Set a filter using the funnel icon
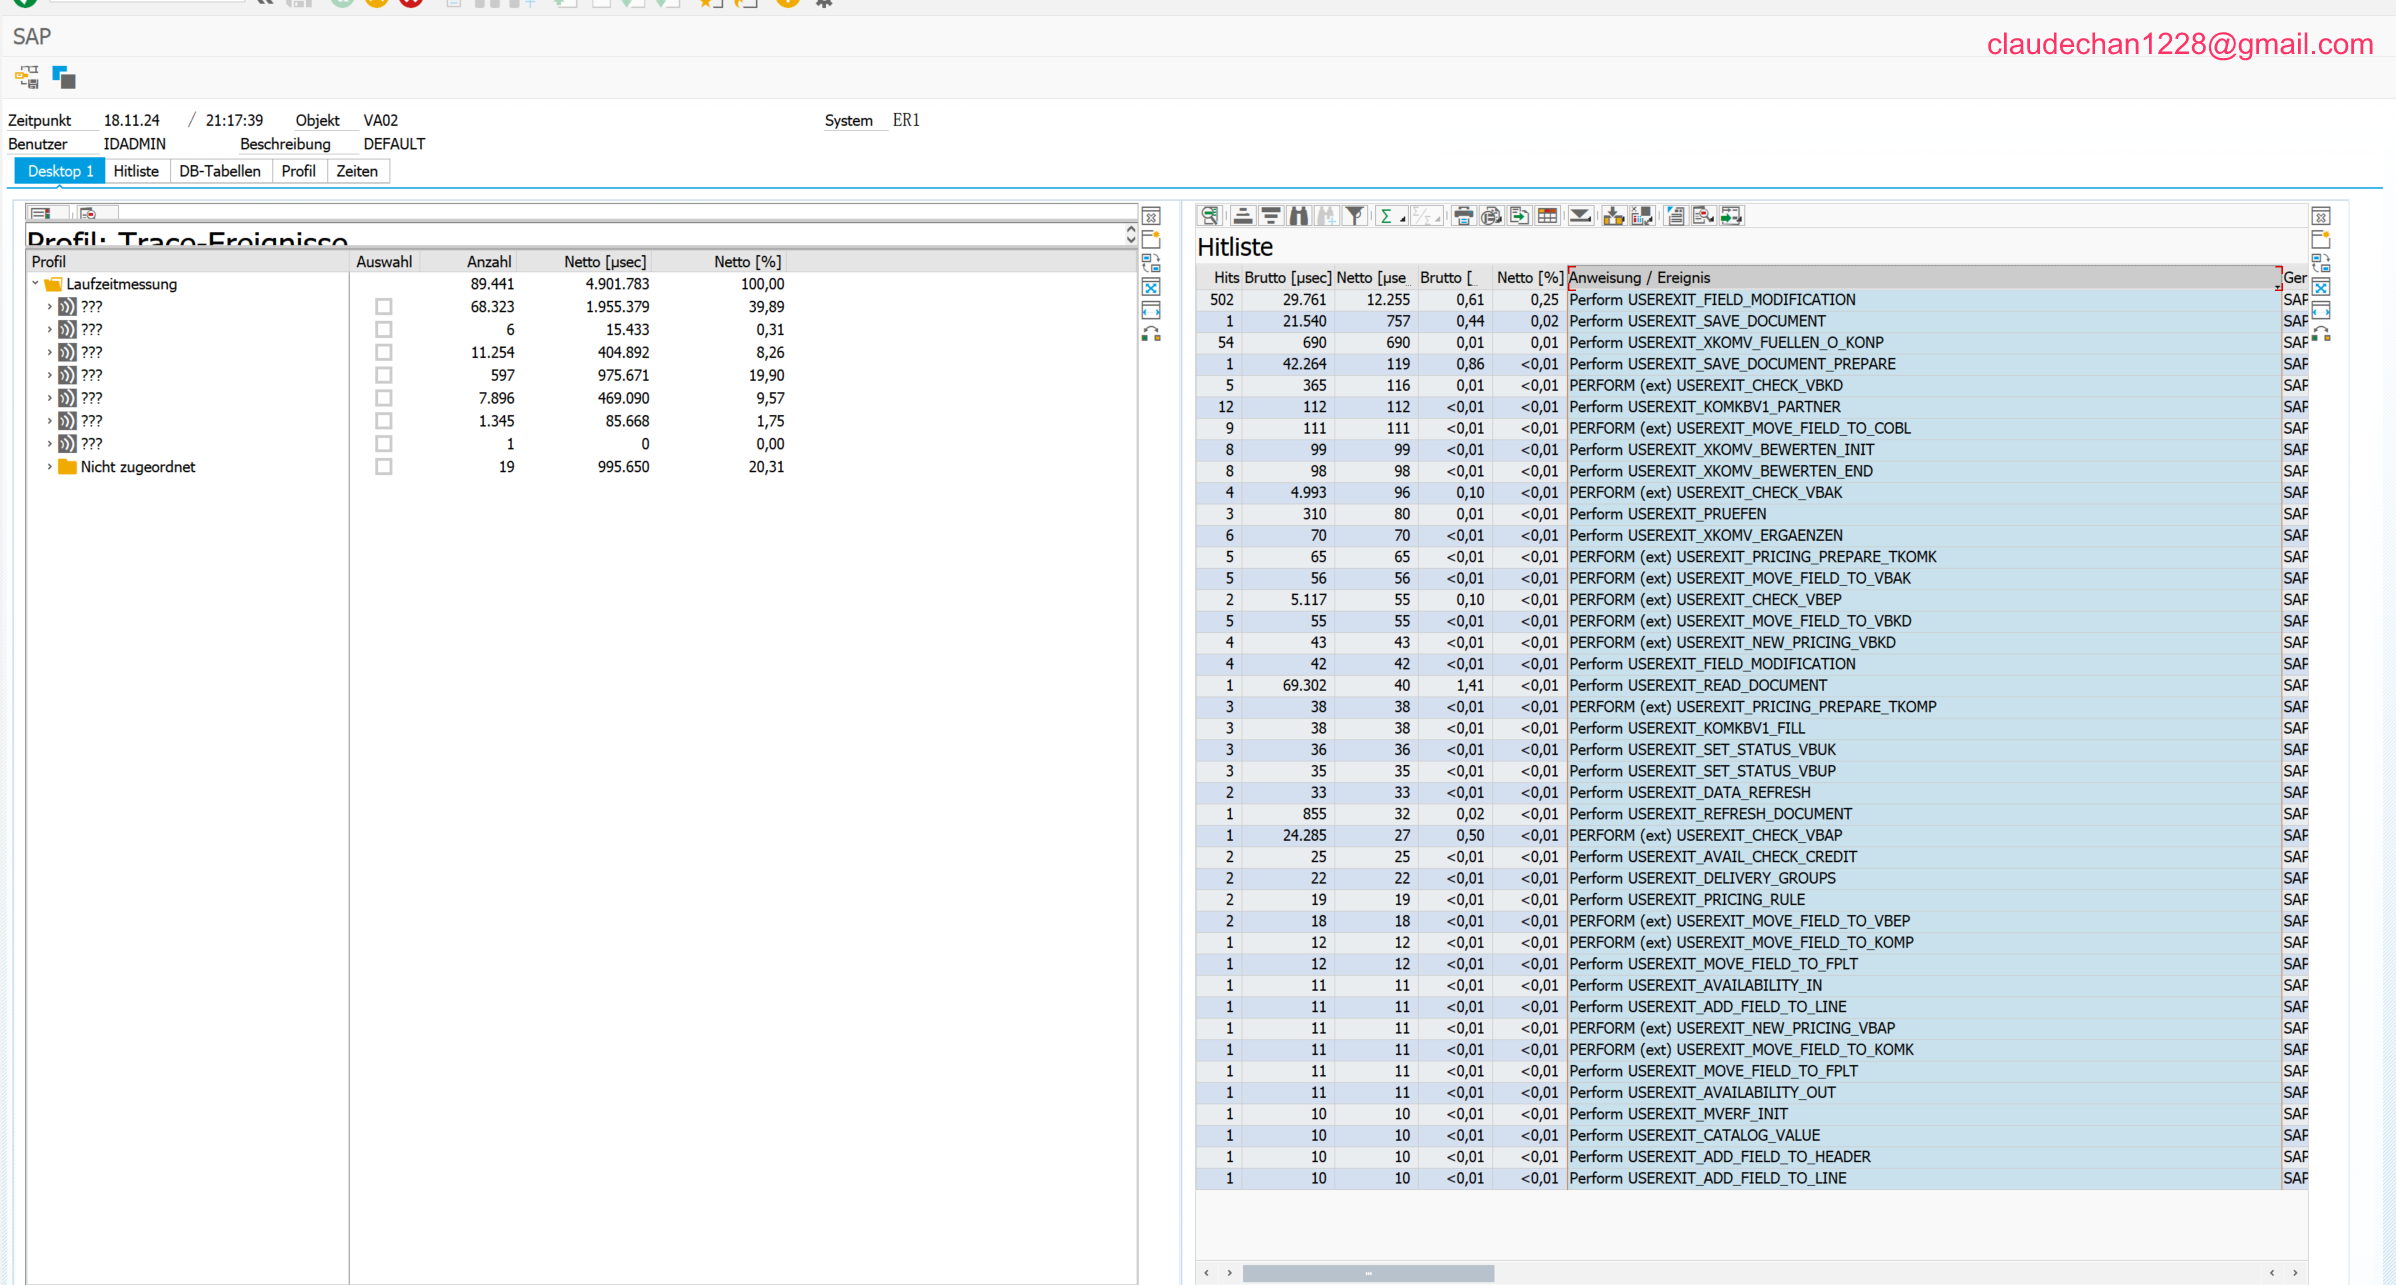This screenshot has width=2396, height=1285. 1355,216
